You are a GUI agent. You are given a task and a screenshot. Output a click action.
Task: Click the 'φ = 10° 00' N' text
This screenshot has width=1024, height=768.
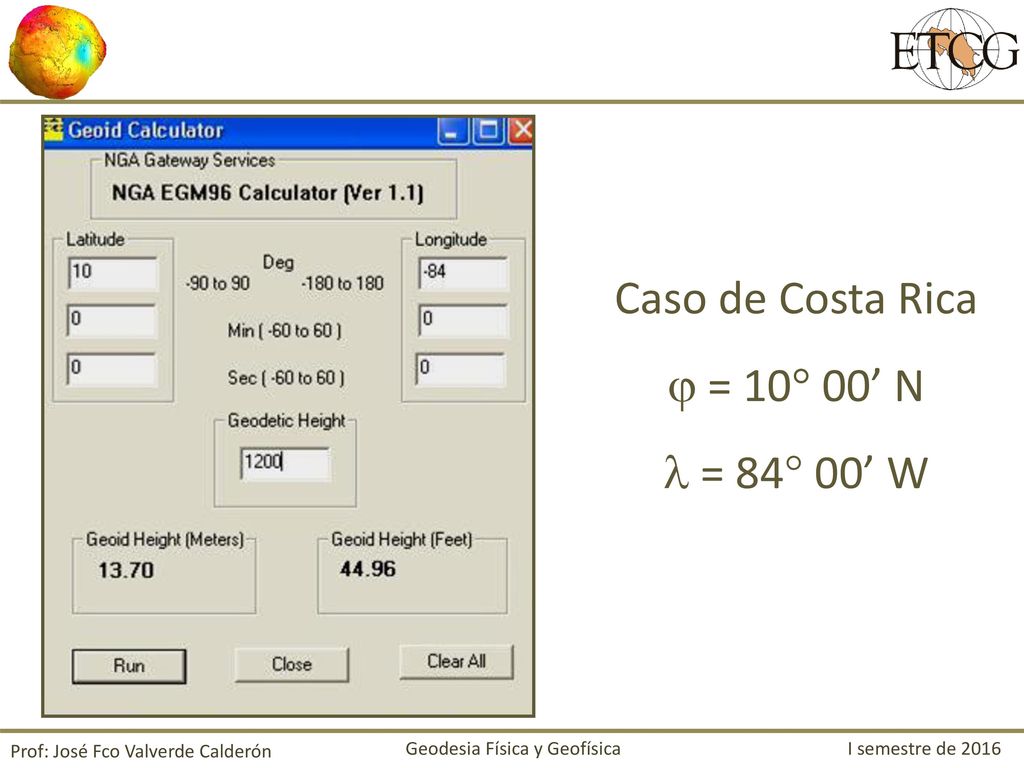tap(795, 386)
